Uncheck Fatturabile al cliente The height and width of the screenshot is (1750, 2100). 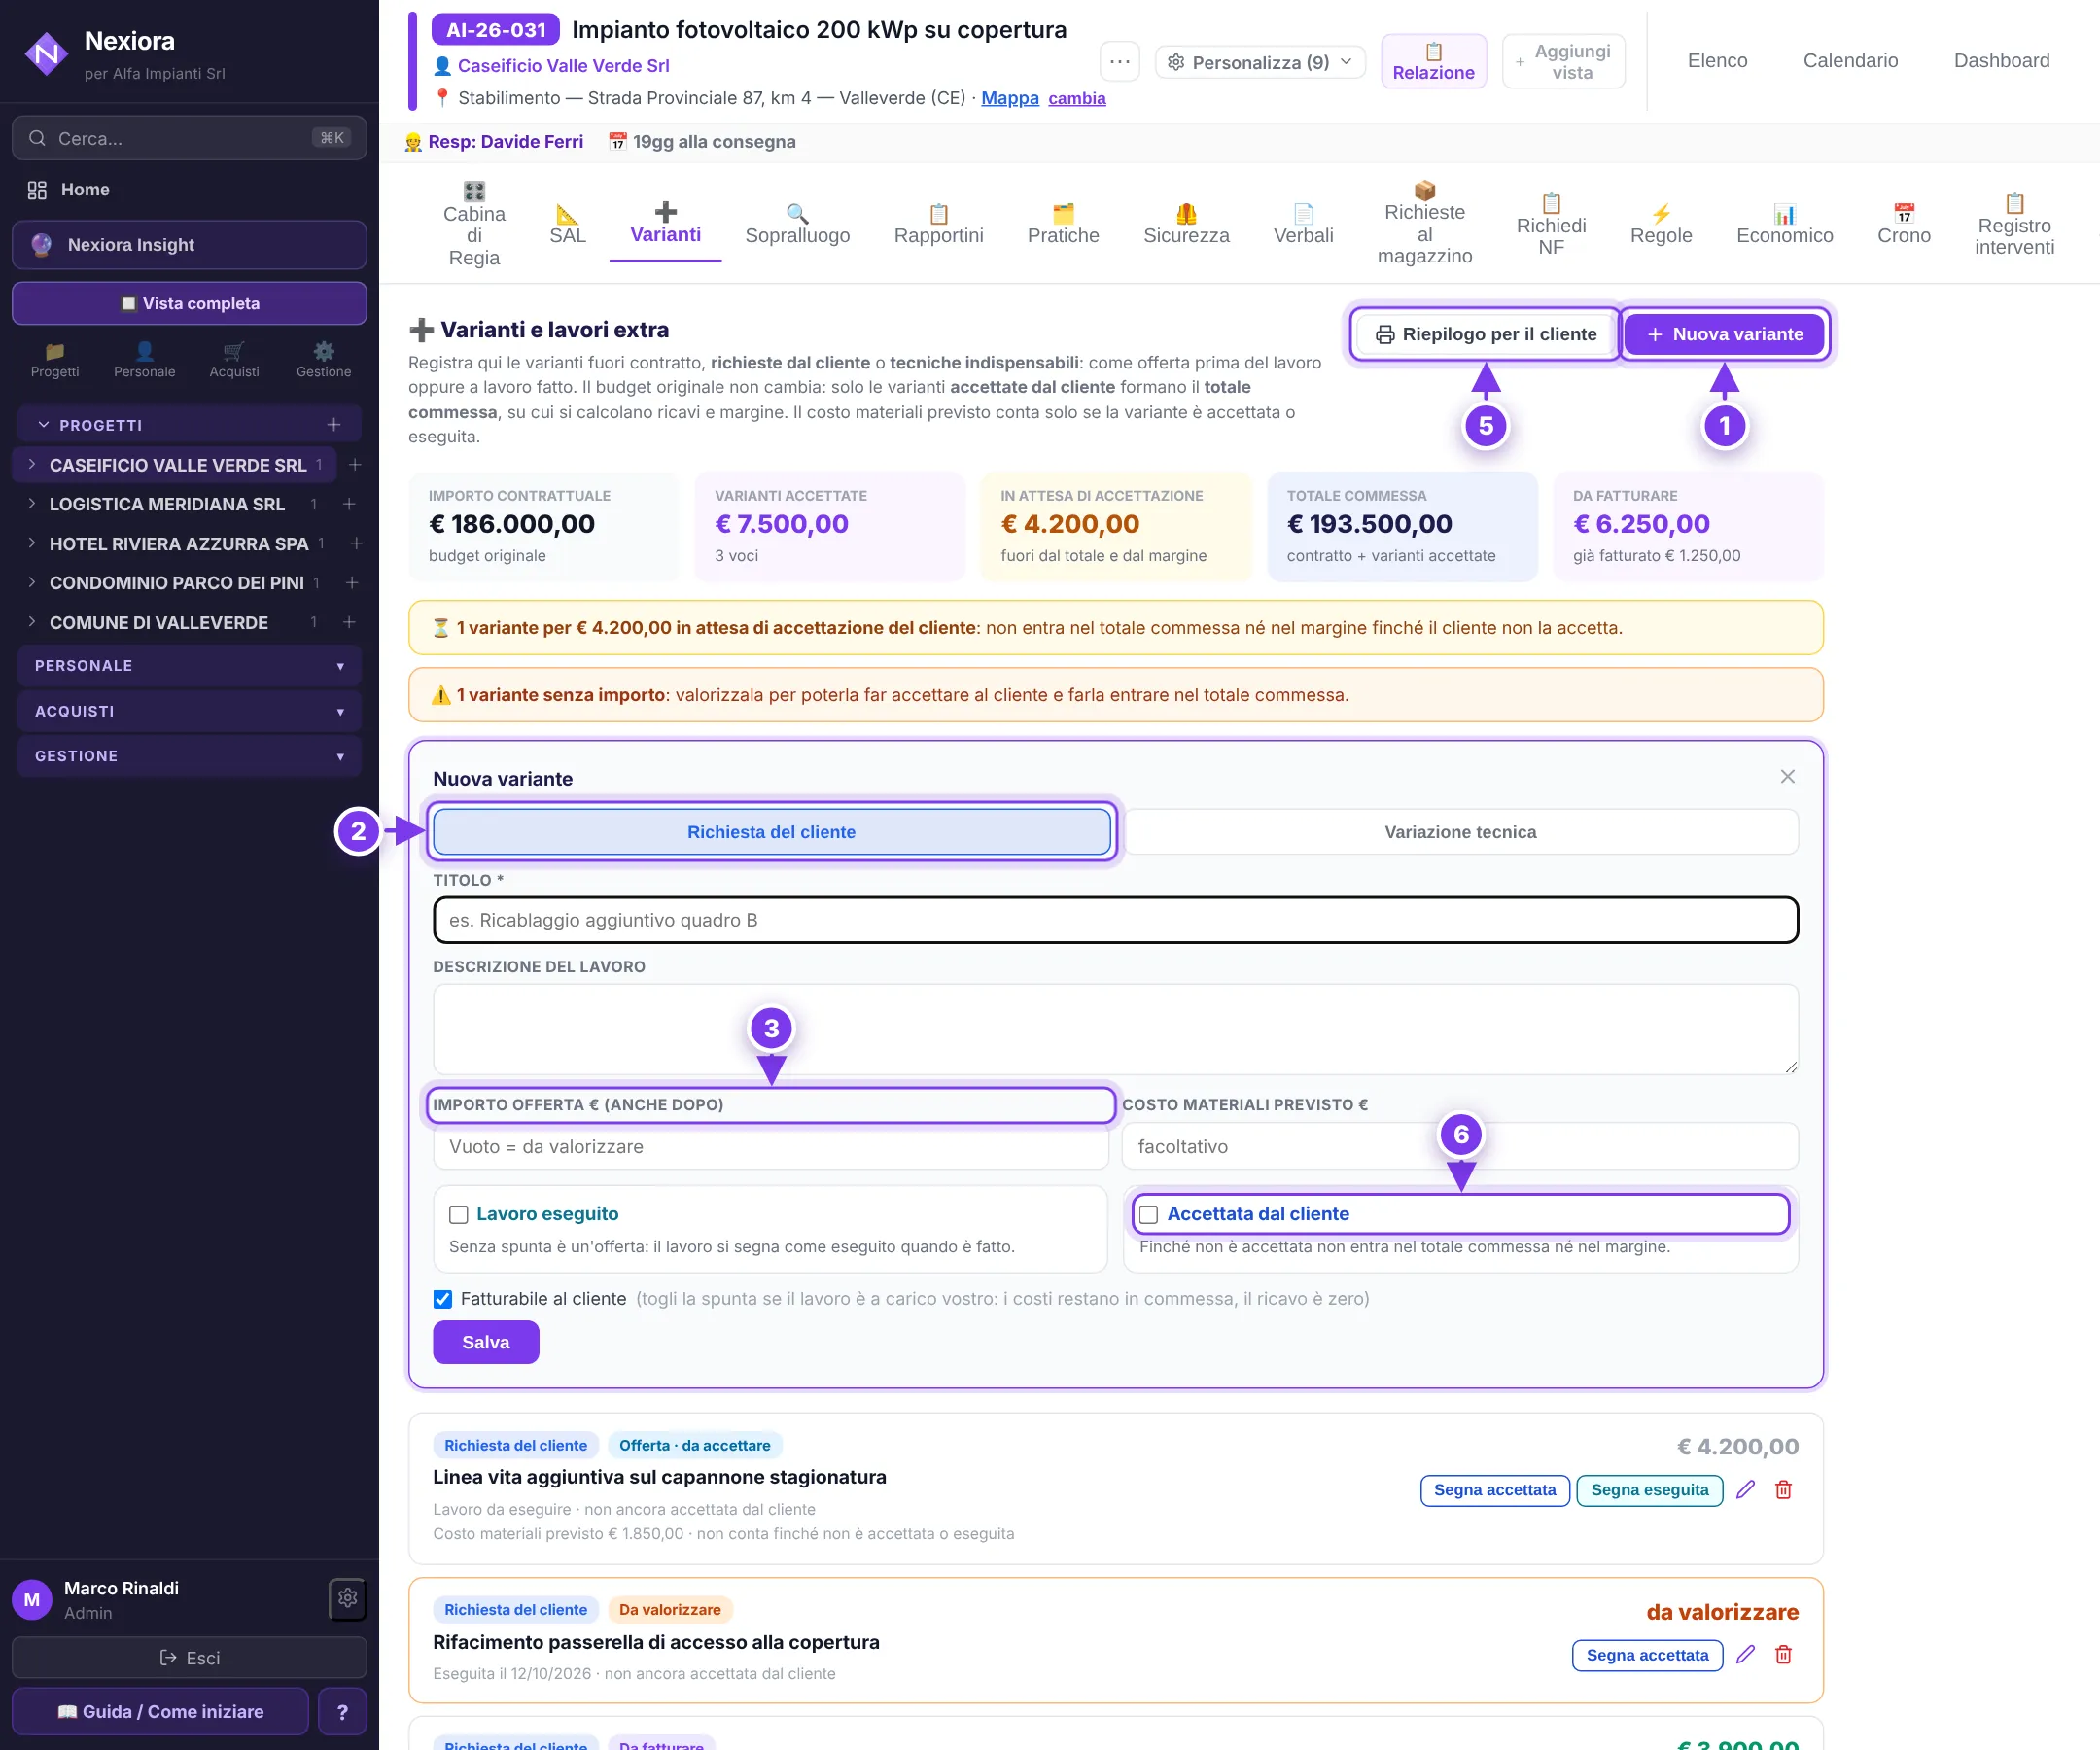click(443, 1299)
